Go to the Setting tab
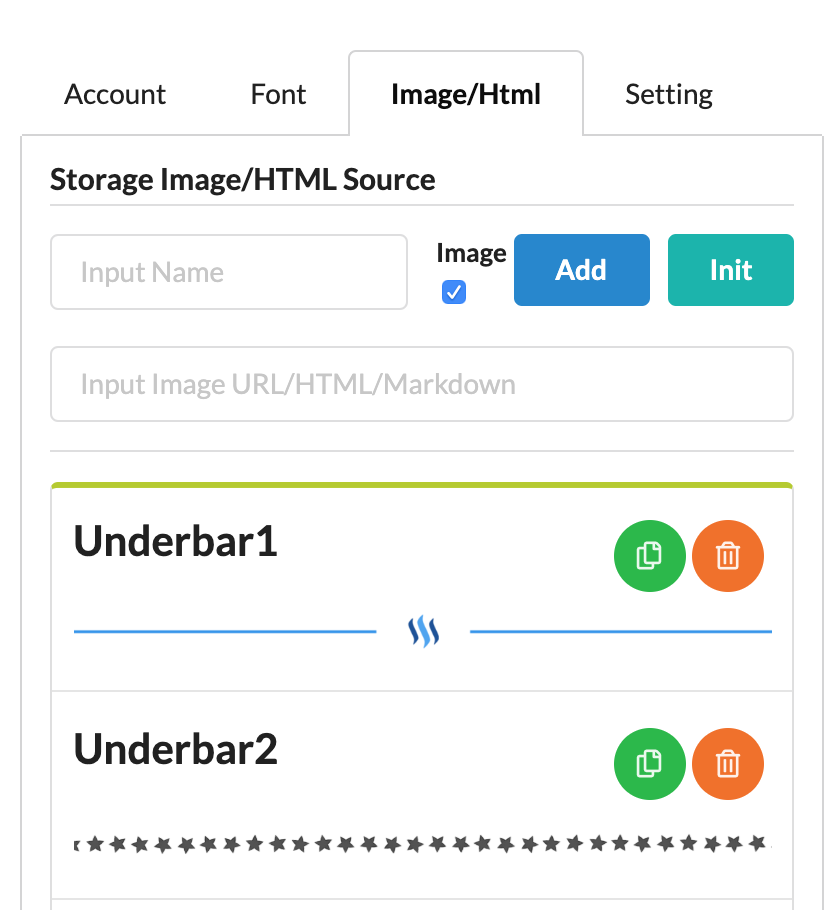Image resolution: width=838 pixels, height=910 pixels. 669,95
